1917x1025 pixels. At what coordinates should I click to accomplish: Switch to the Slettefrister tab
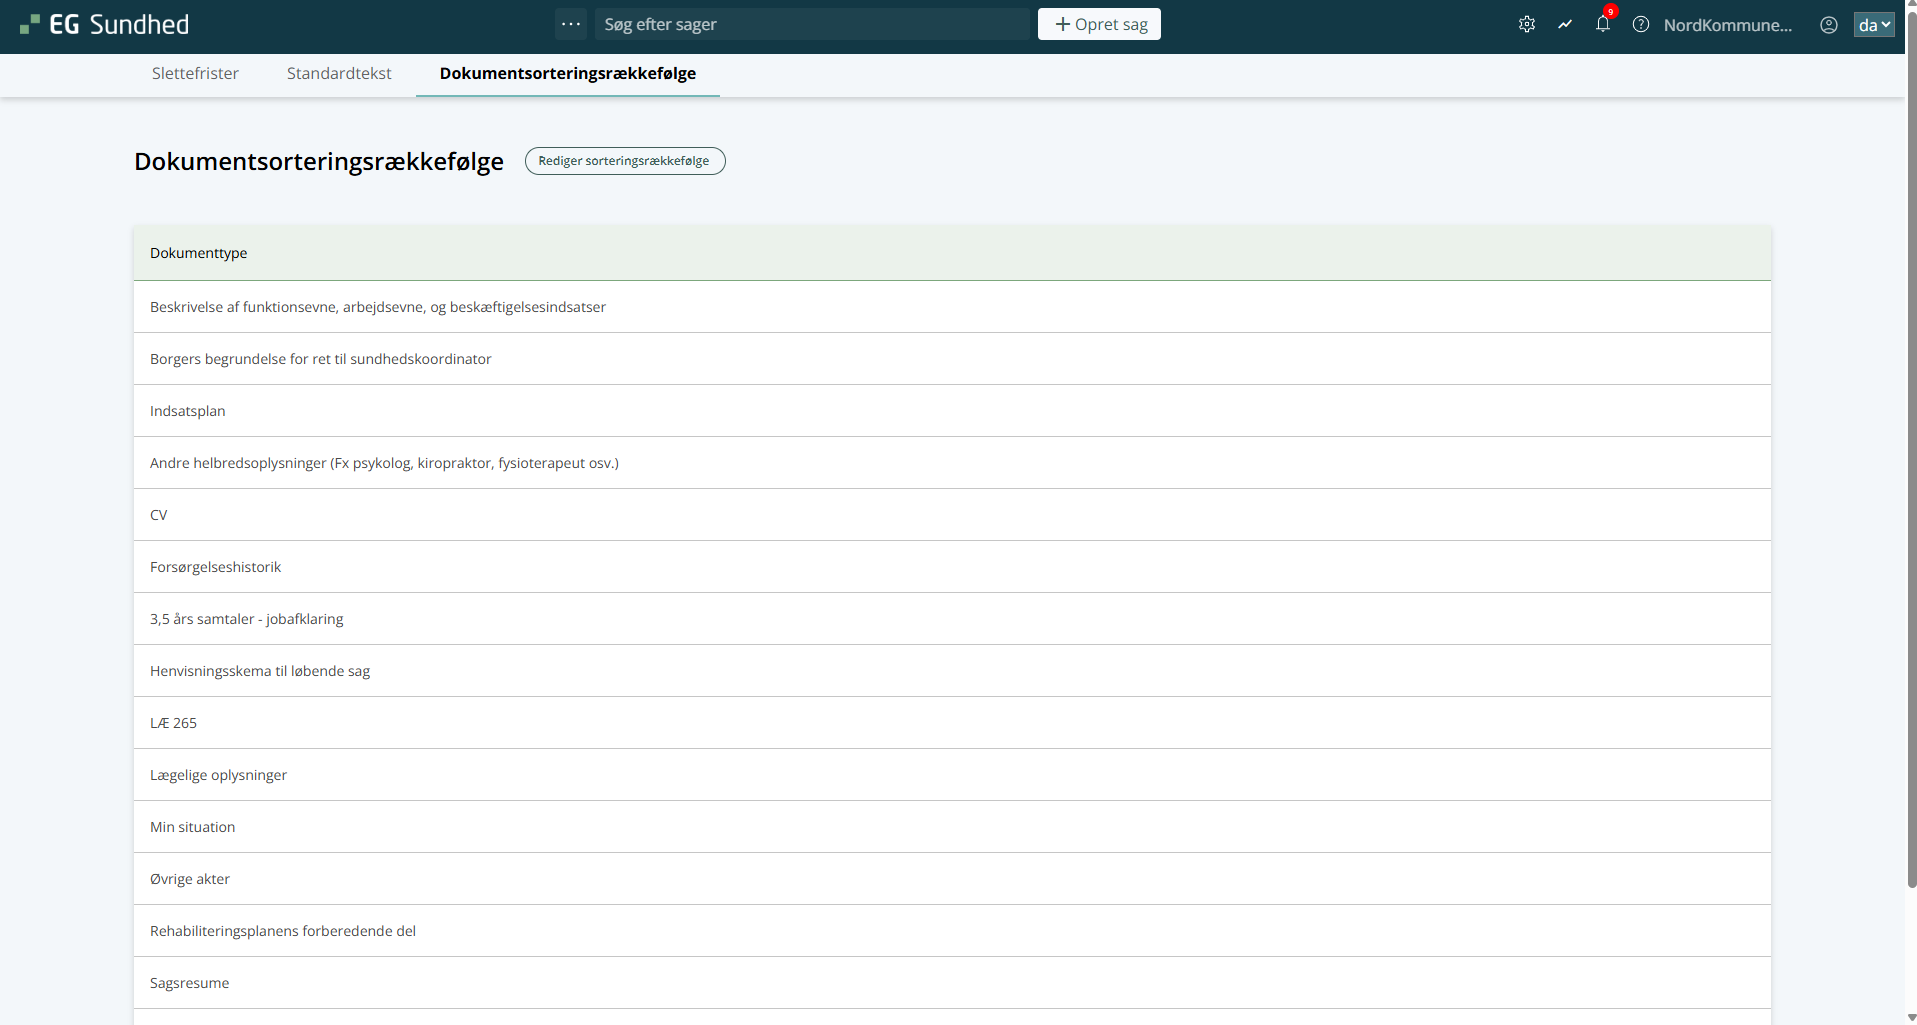(x=195, y=73)
